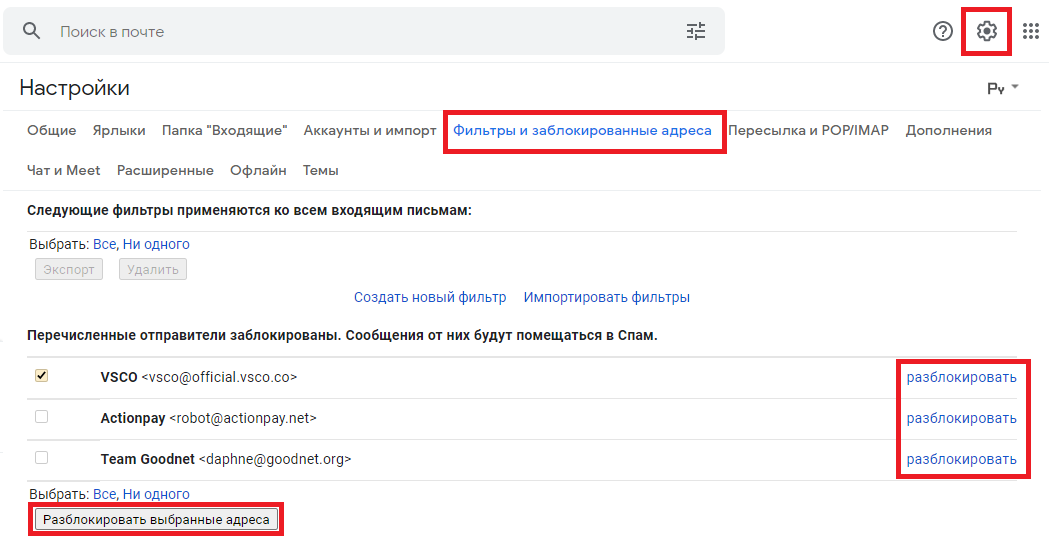1049x543 pixels.
Task: Open the Help question mark icon
Action: coord(942,31)
